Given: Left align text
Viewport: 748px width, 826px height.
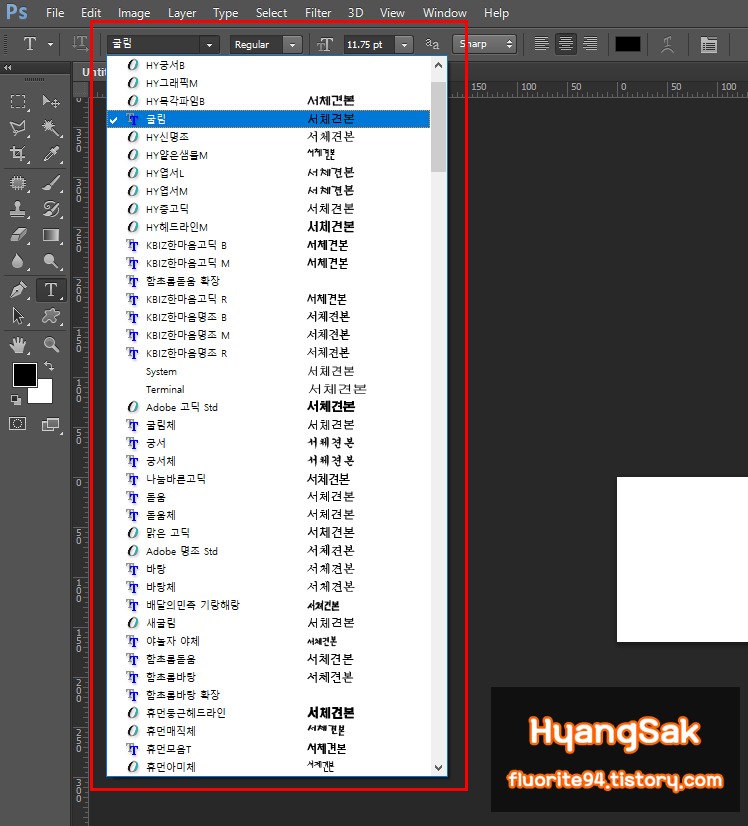Looking at the screenshot, I should point(542,44).
